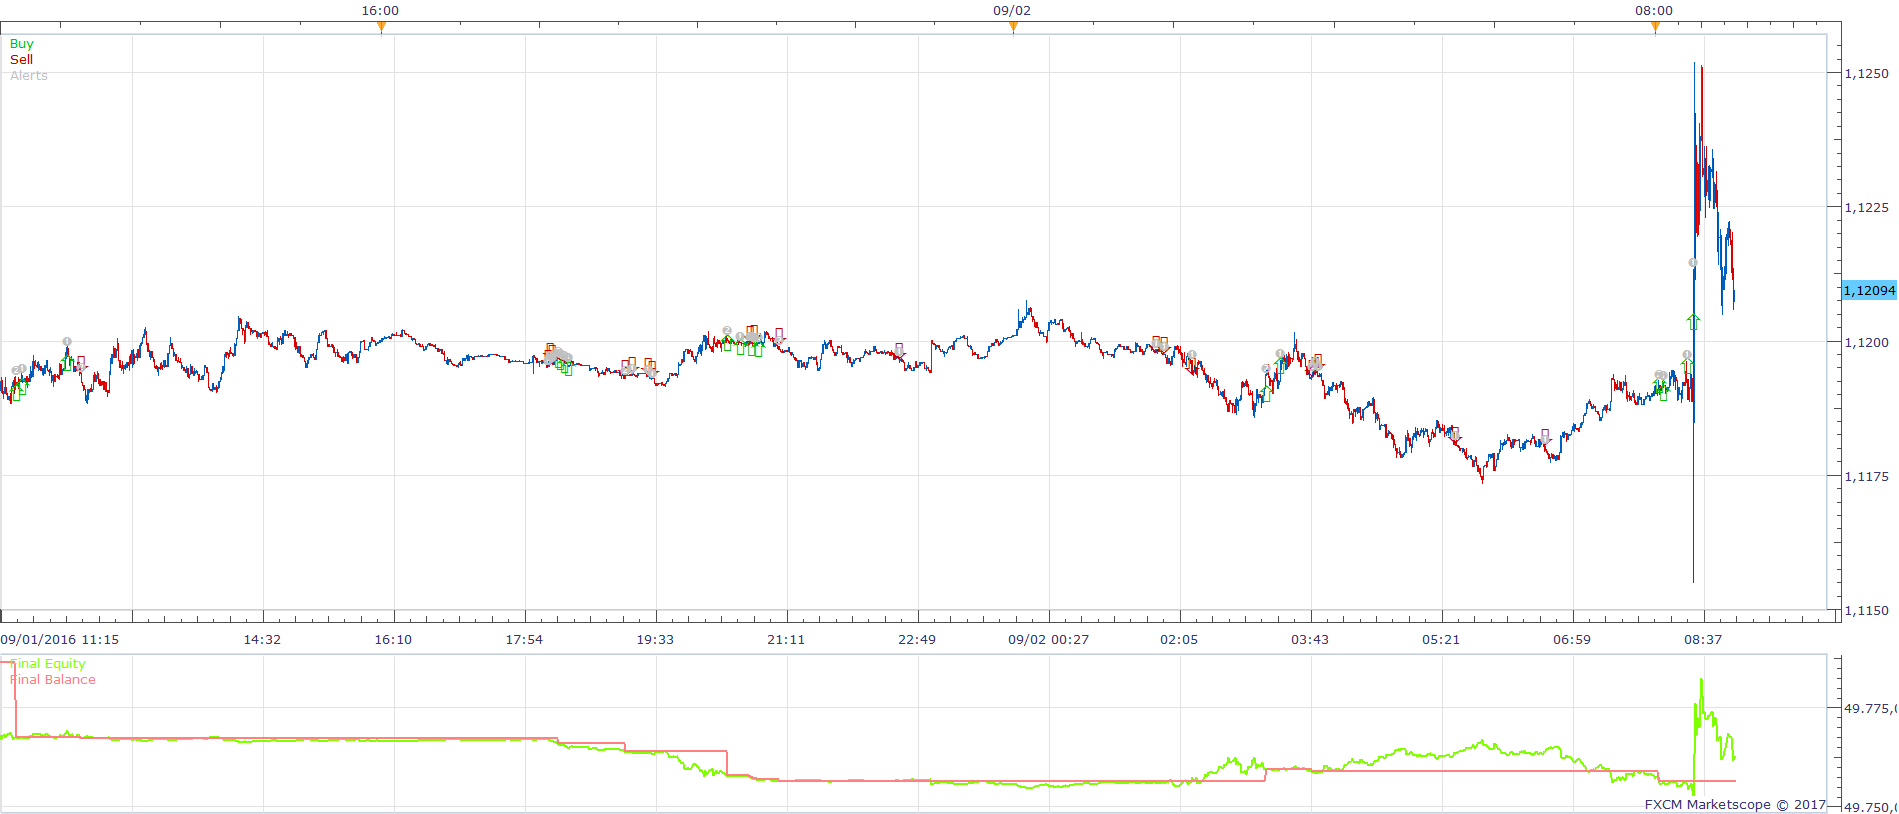Click the orange 09/02 date marker triangle
This screenshot has height=814, width=1899.
pos(1013,27)
